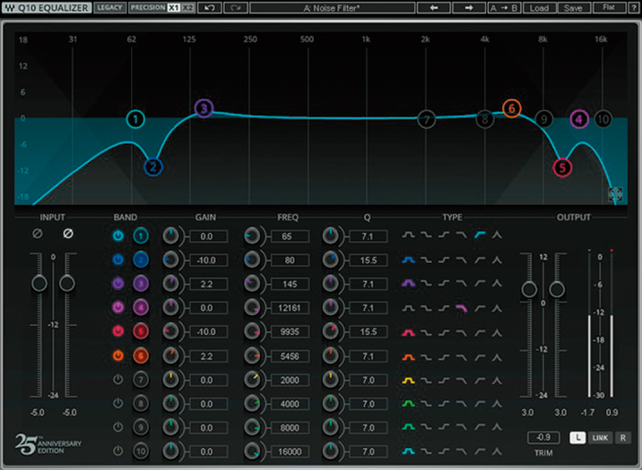This screenshot has width=642, height=470.
Task: Select node 3 on the EQ curve
Action: pos(204,108)
